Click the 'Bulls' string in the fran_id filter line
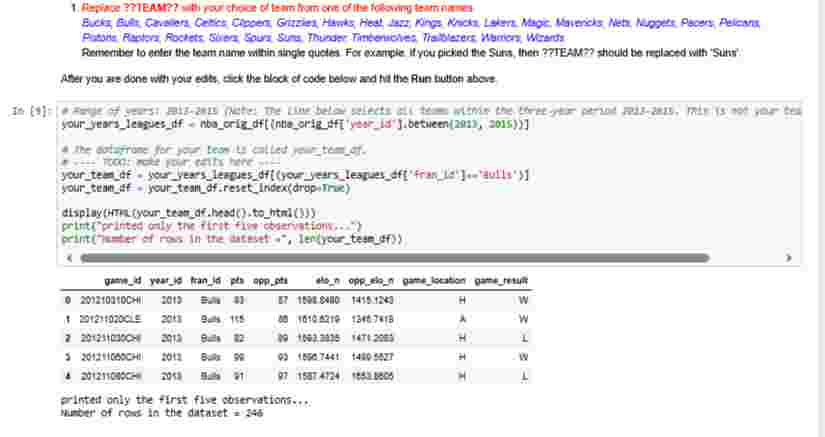This screenshot has width=825, height=437. click(x=496, y=175)
